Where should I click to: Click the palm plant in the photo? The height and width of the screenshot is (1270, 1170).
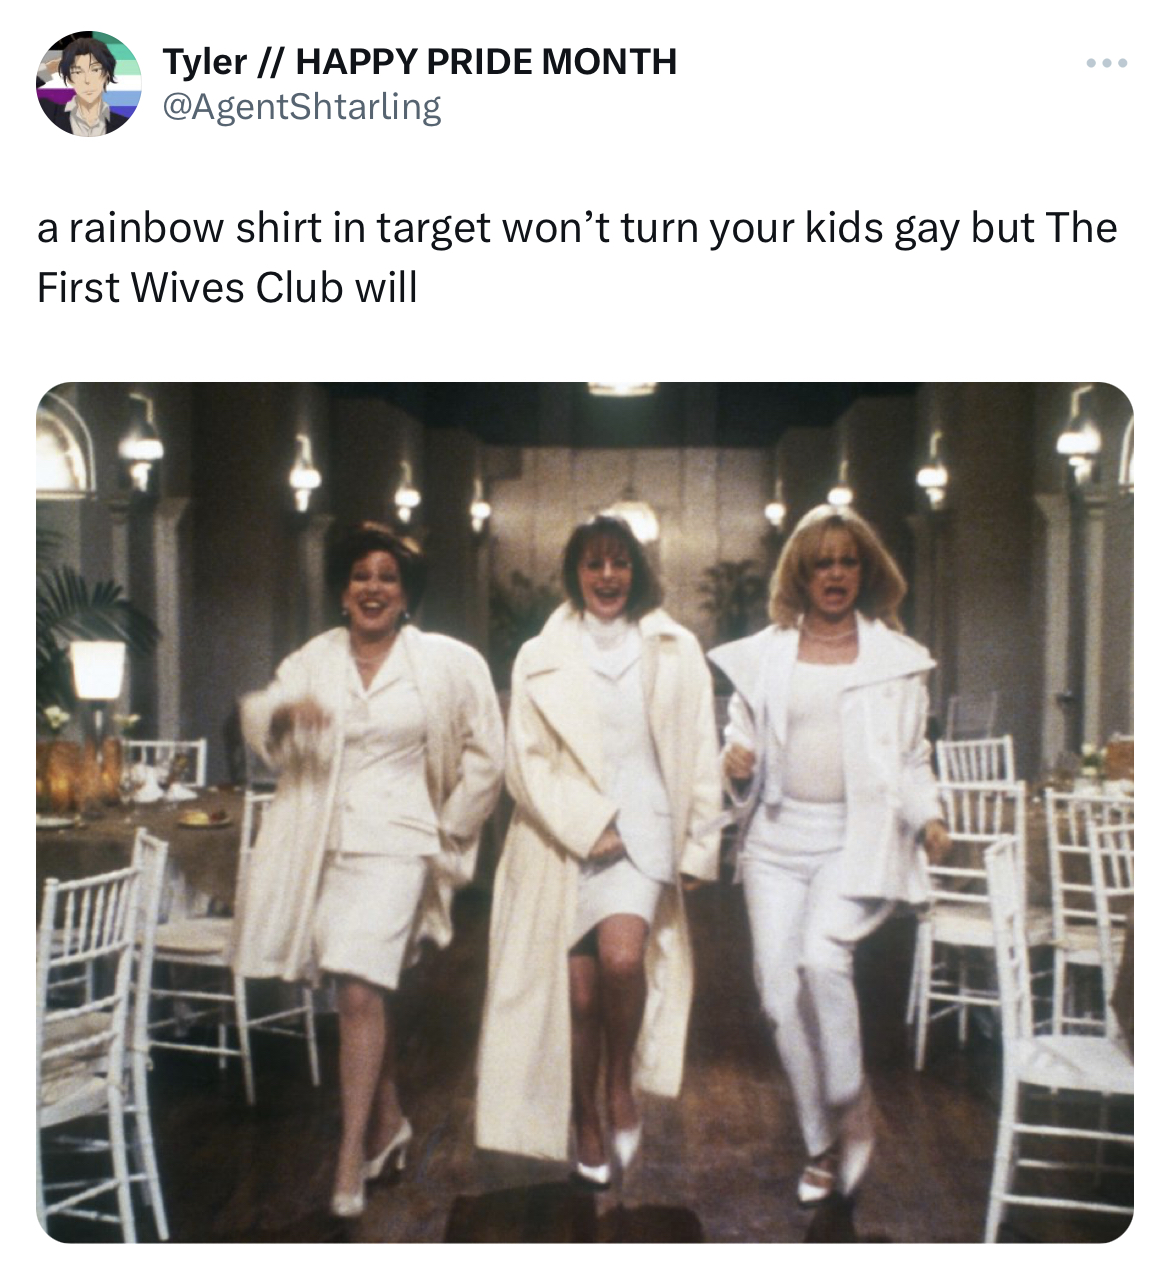pyautogui.click(x=85, y=610)
